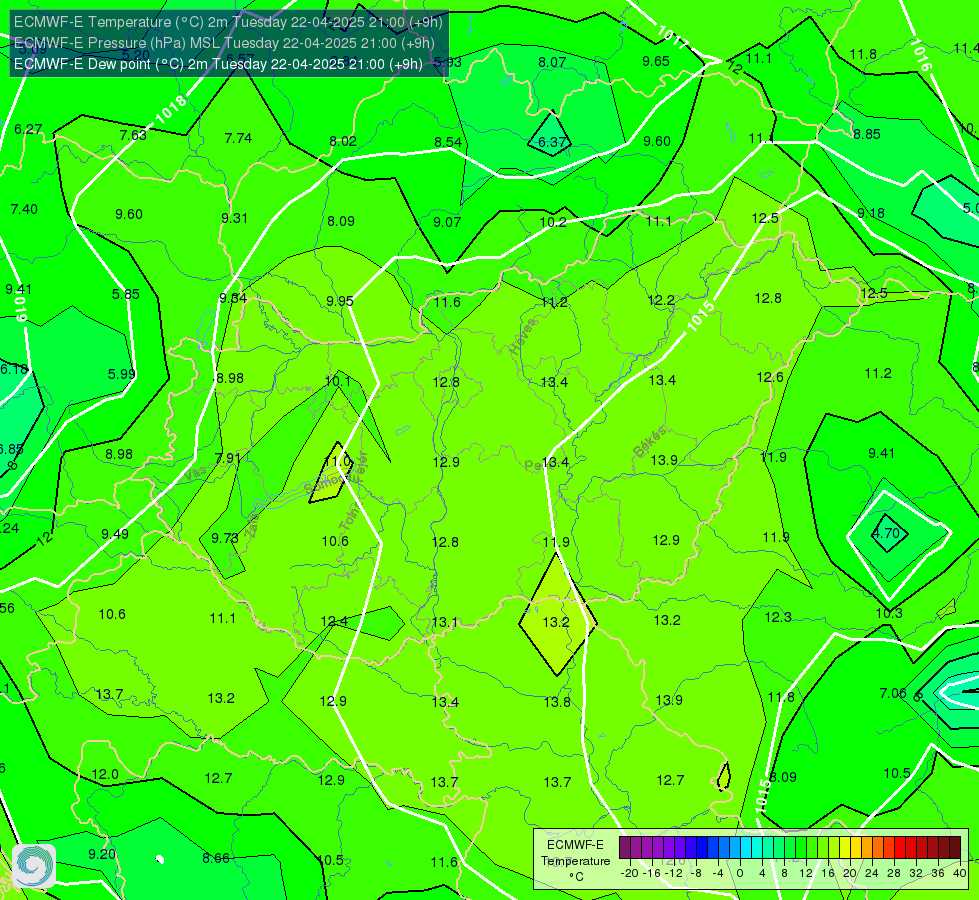The width and height of the screenshot is (979, 900).
Task: Click the leftmost dark purple legend swatch
Action: point(625,848)
